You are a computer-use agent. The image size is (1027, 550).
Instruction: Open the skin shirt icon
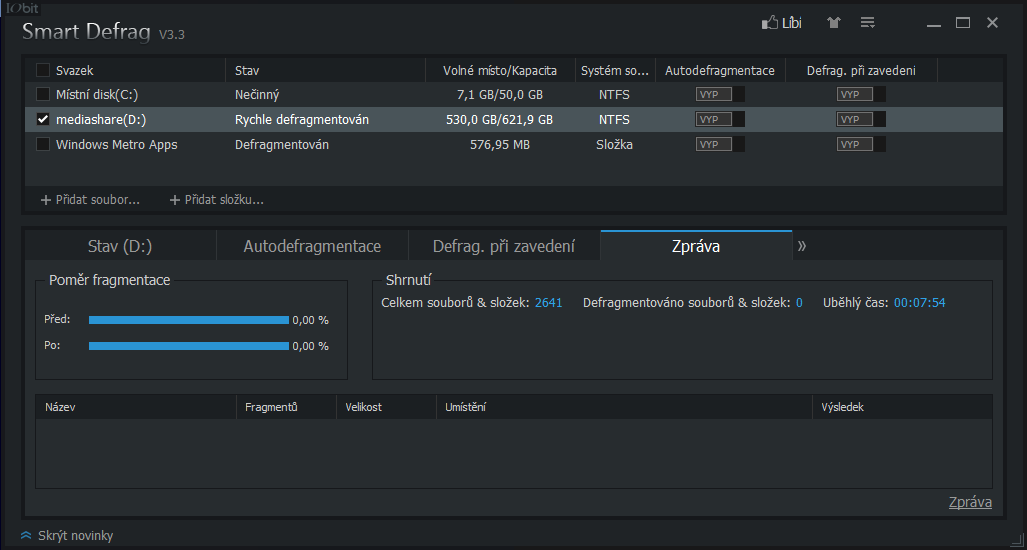click(834, 22)
